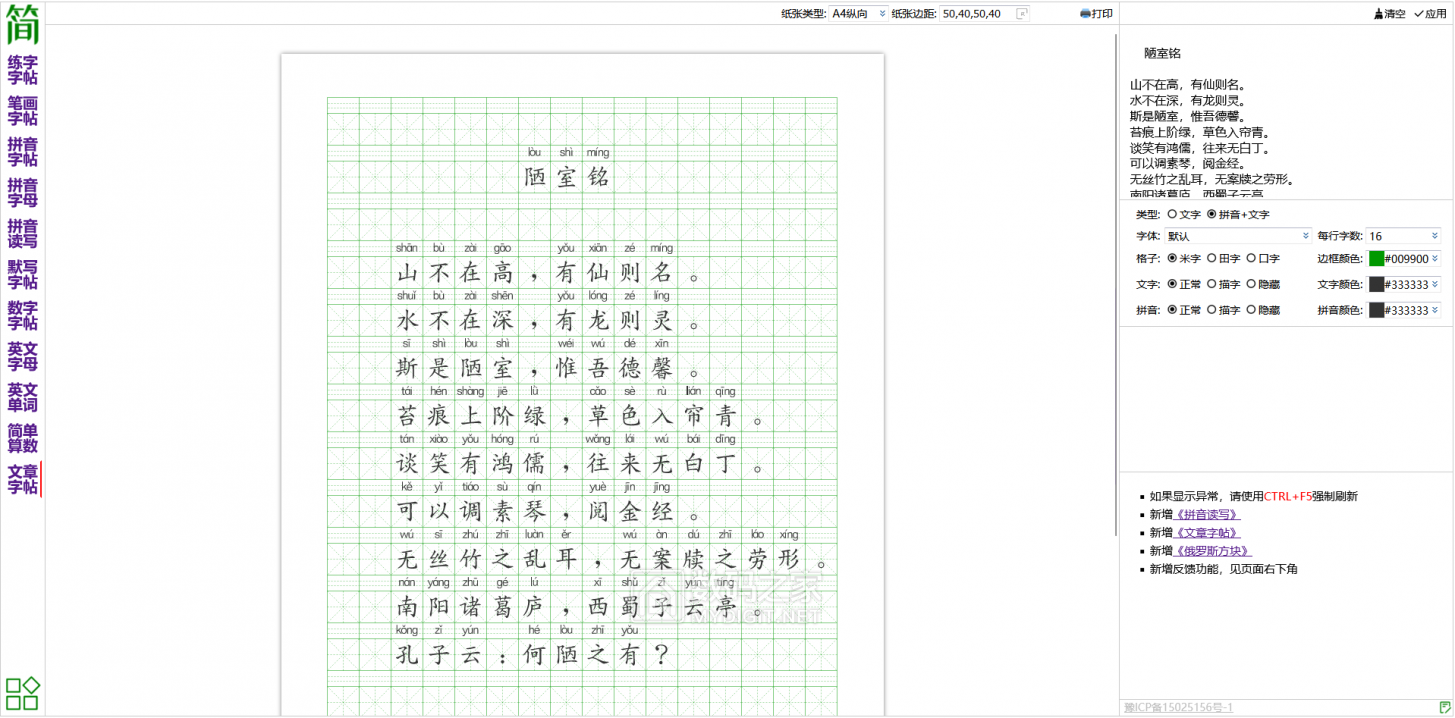Viewport: 1455px width, 718px height.
Task: Apply settings with the 应用 checkmark
Action: click(1419, 14)
